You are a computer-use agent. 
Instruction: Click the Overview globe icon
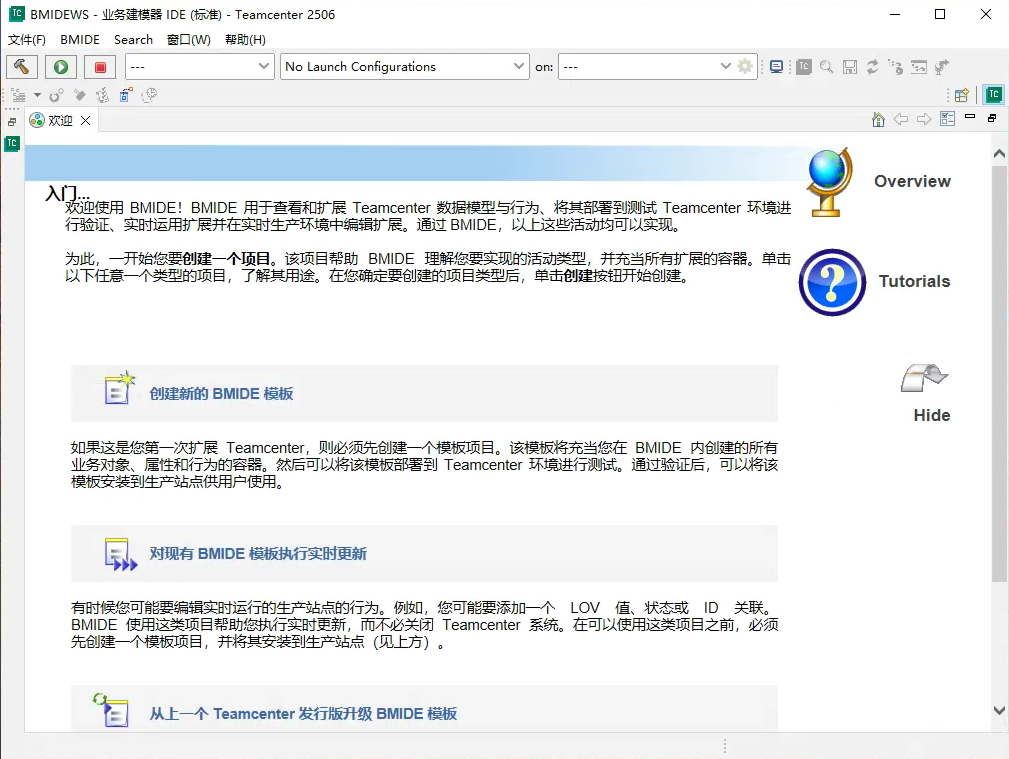(830, 182)
